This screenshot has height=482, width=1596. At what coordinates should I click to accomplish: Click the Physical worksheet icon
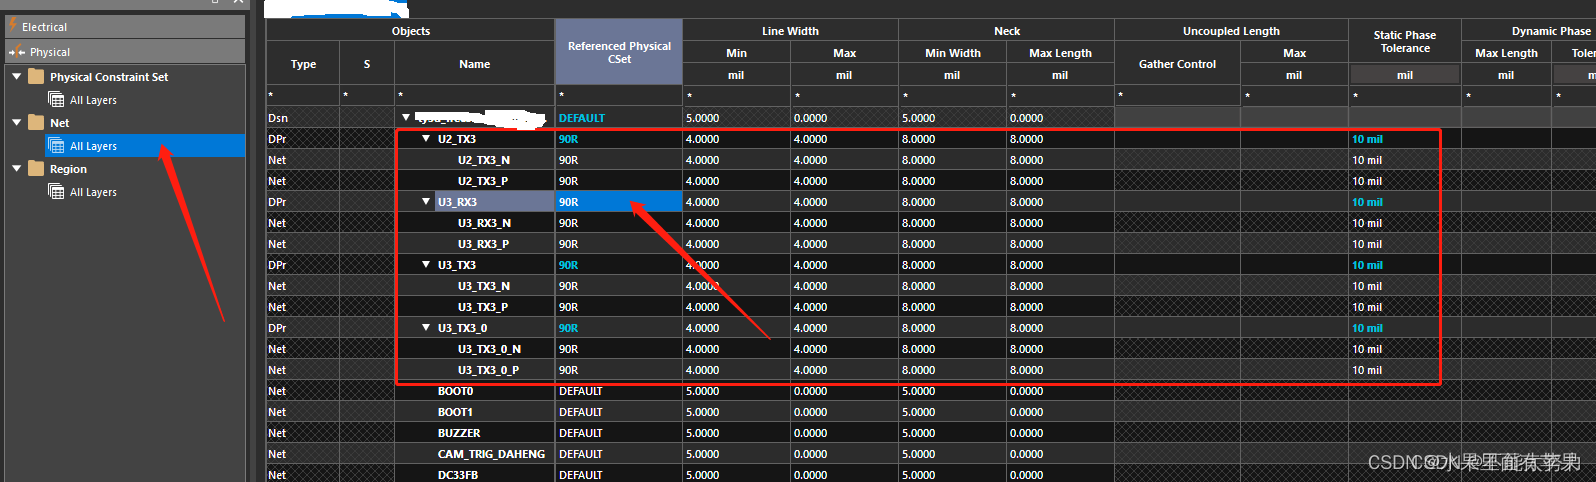click(17, 52)
